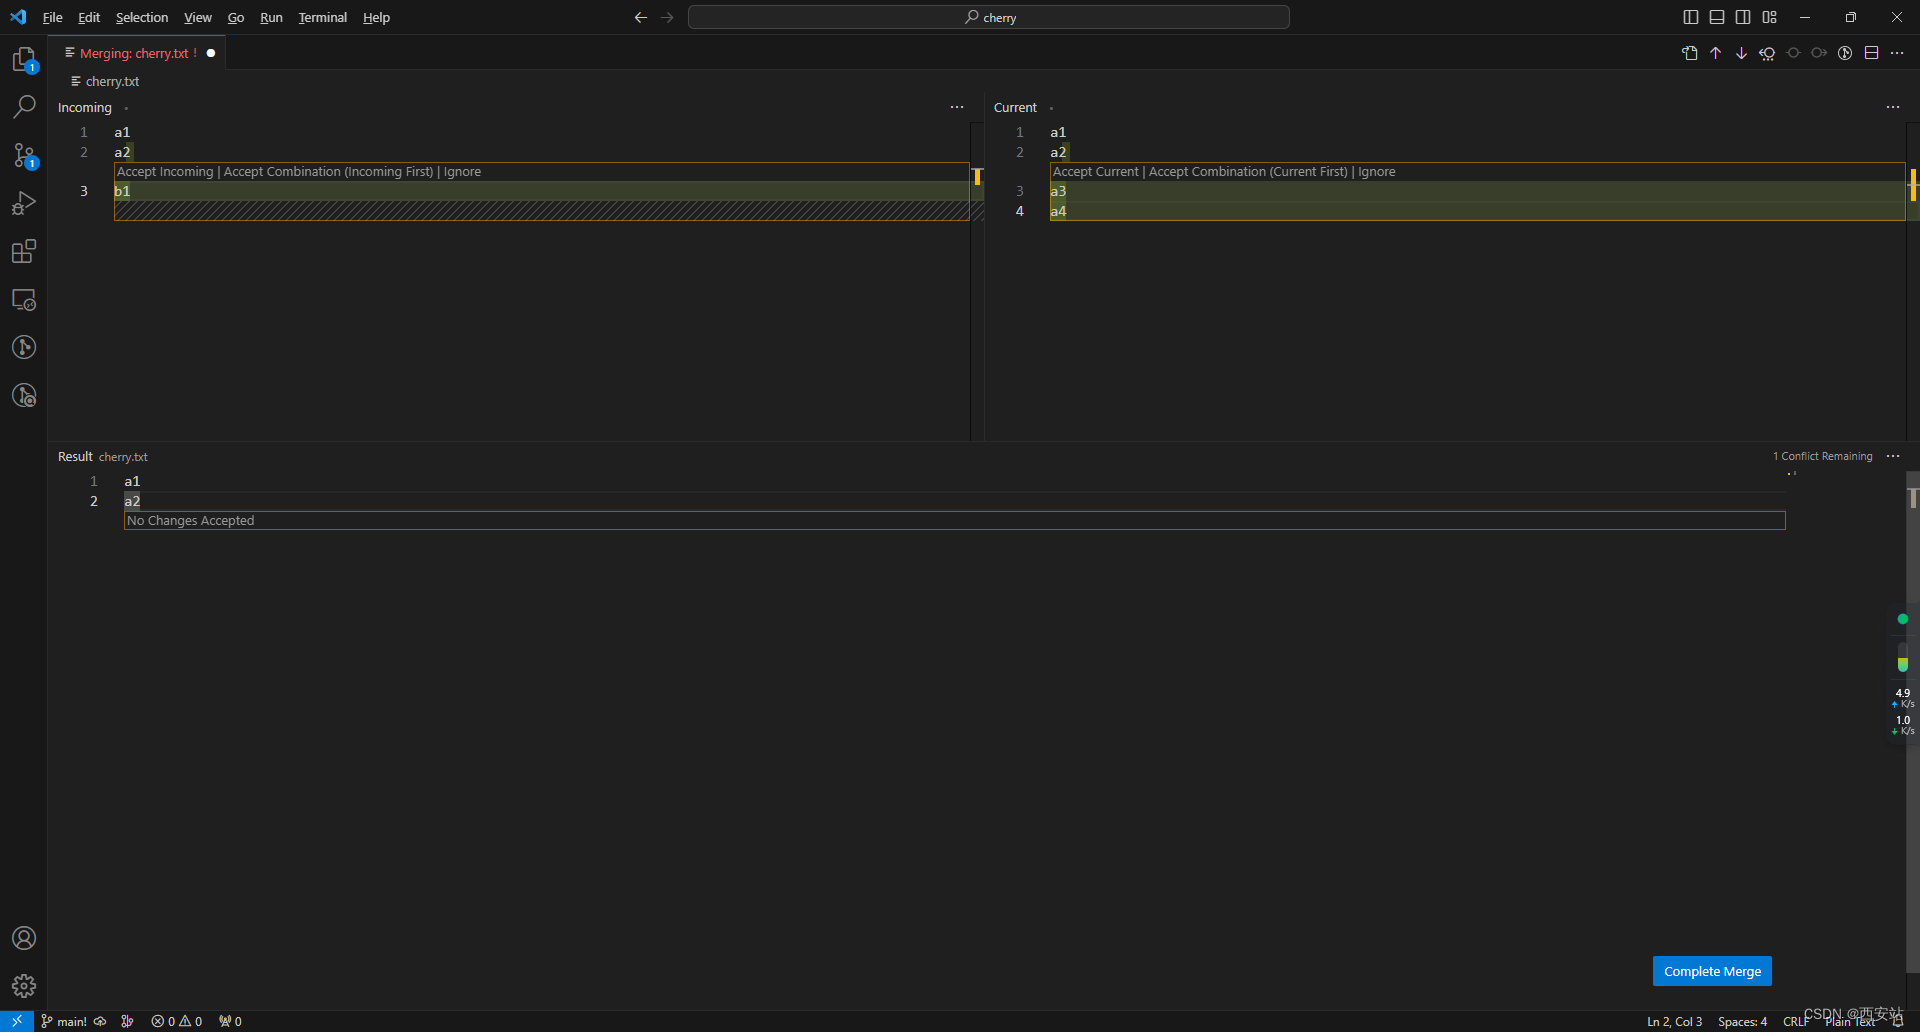The height and width of the screenshot is (1032, 1920).
Task: Open Run and Debug view
Action: (x=24, y=203)
